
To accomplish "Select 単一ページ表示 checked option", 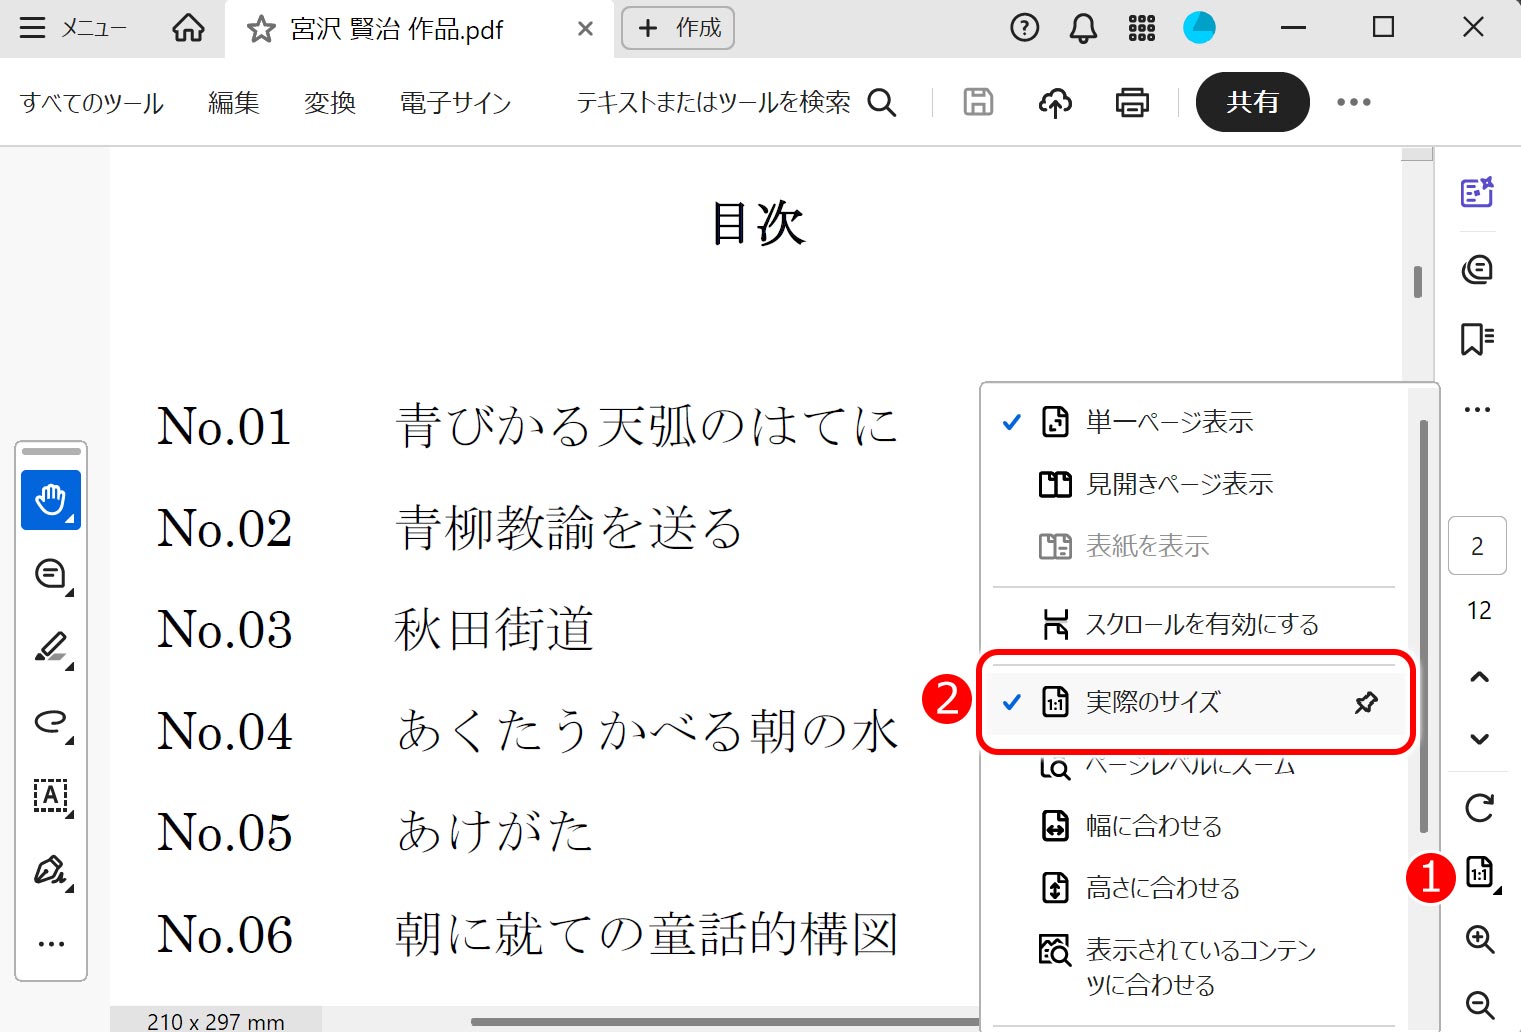I will [x=1168, y=422].
